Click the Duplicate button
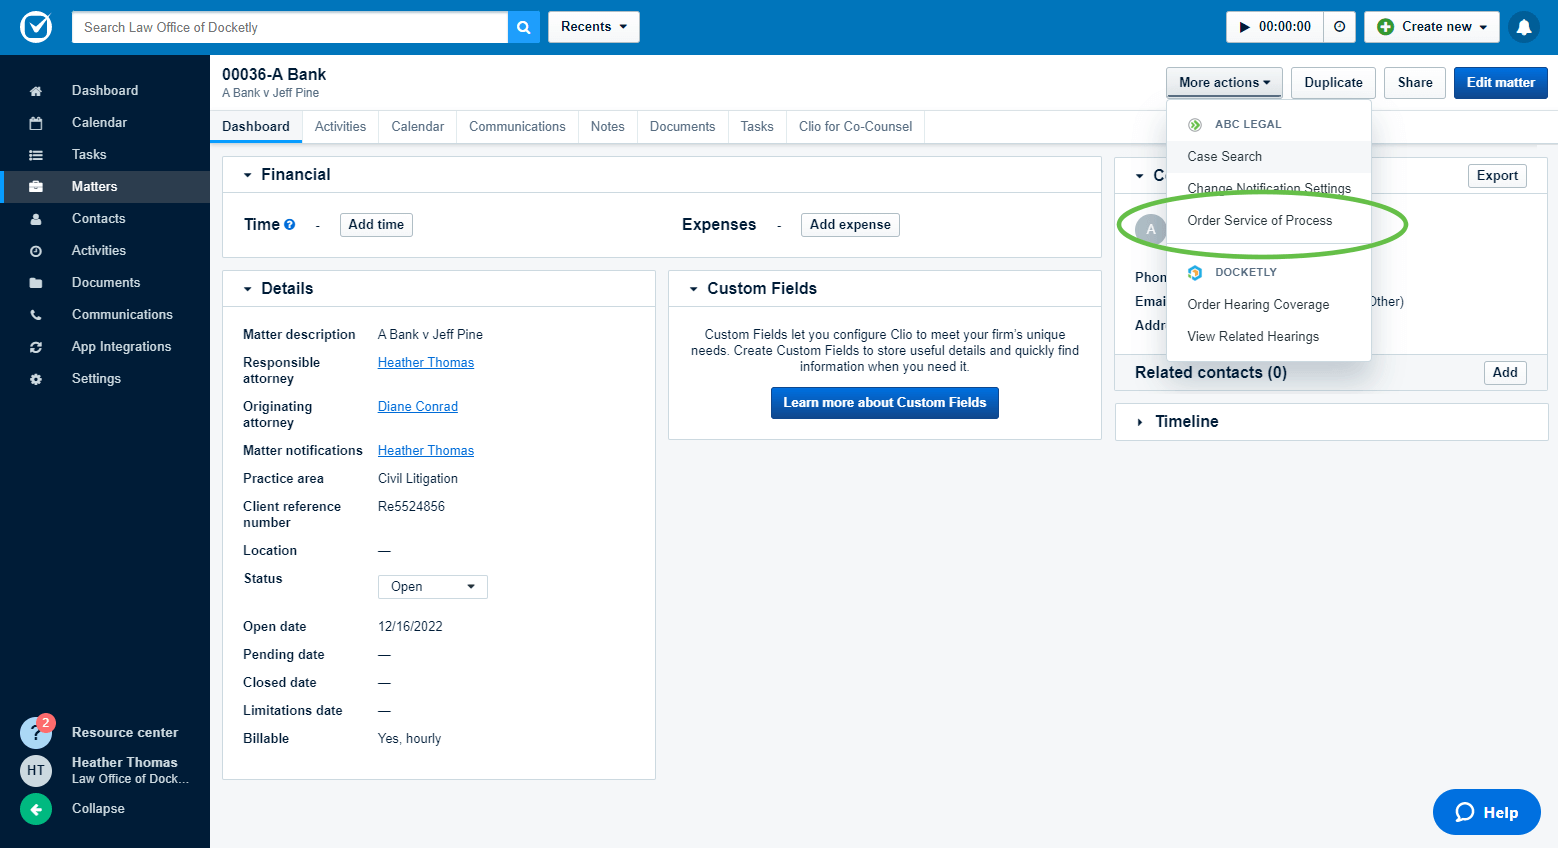The height and width of the screenshot is (848, 1558). [1334, 83]
